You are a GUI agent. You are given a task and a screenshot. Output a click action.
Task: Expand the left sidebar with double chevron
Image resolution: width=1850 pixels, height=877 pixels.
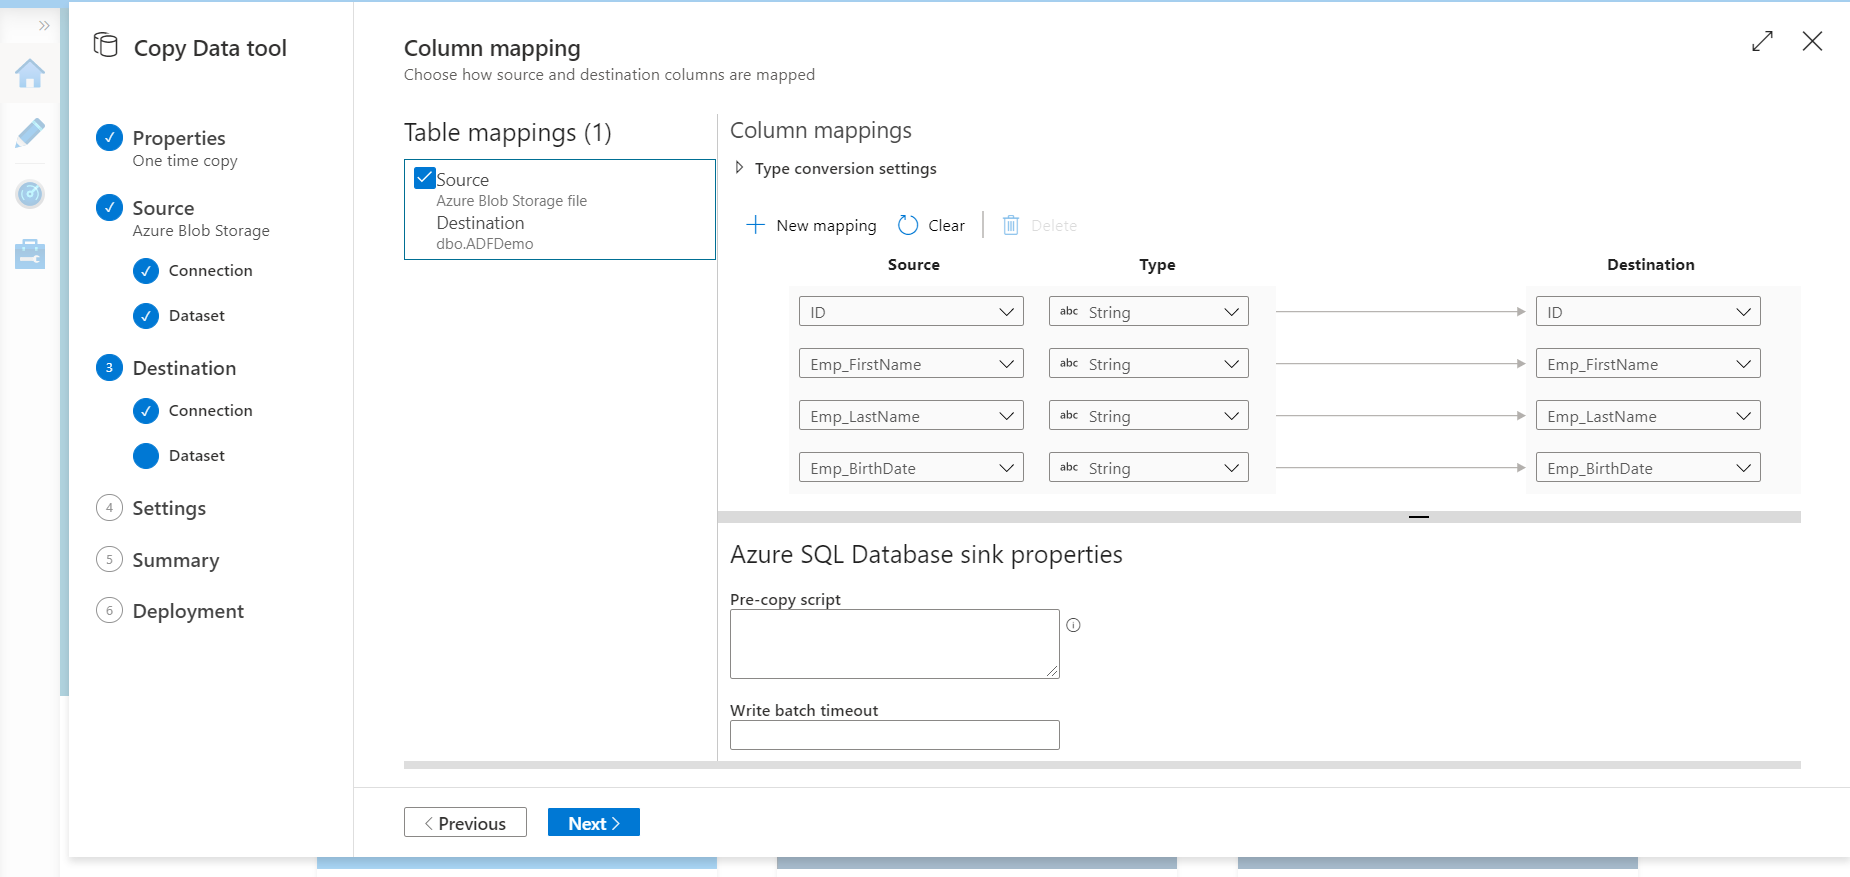click(x=44, y=26)
